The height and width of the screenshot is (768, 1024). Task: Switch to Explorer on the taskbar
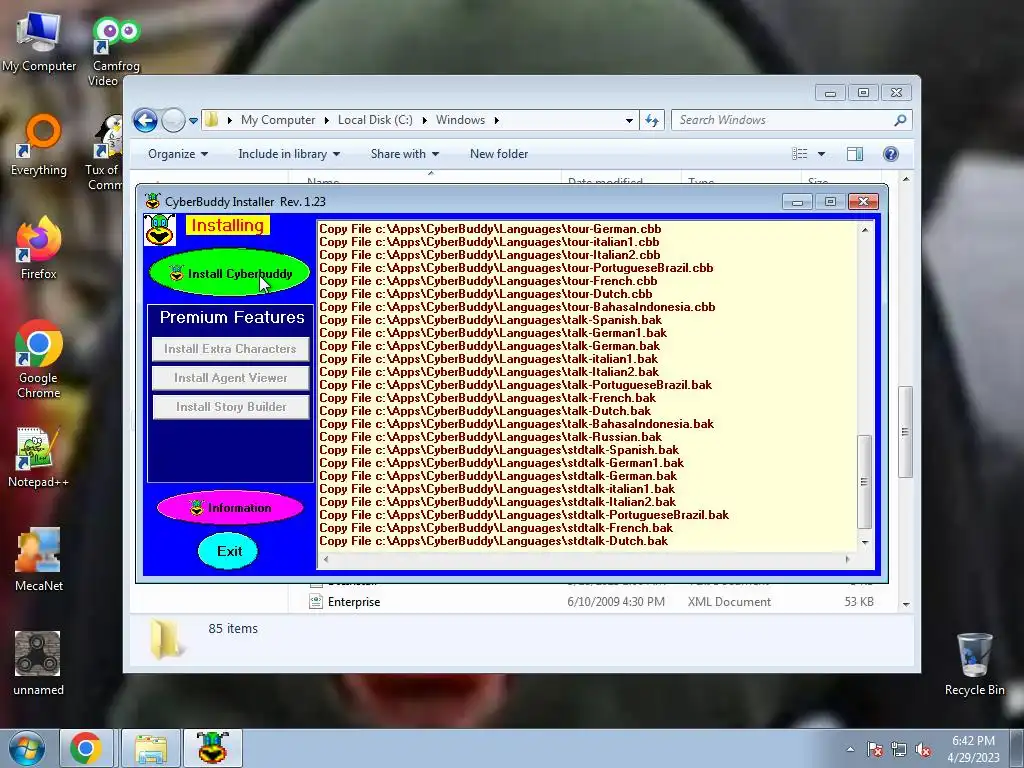[x=151, y=748]
